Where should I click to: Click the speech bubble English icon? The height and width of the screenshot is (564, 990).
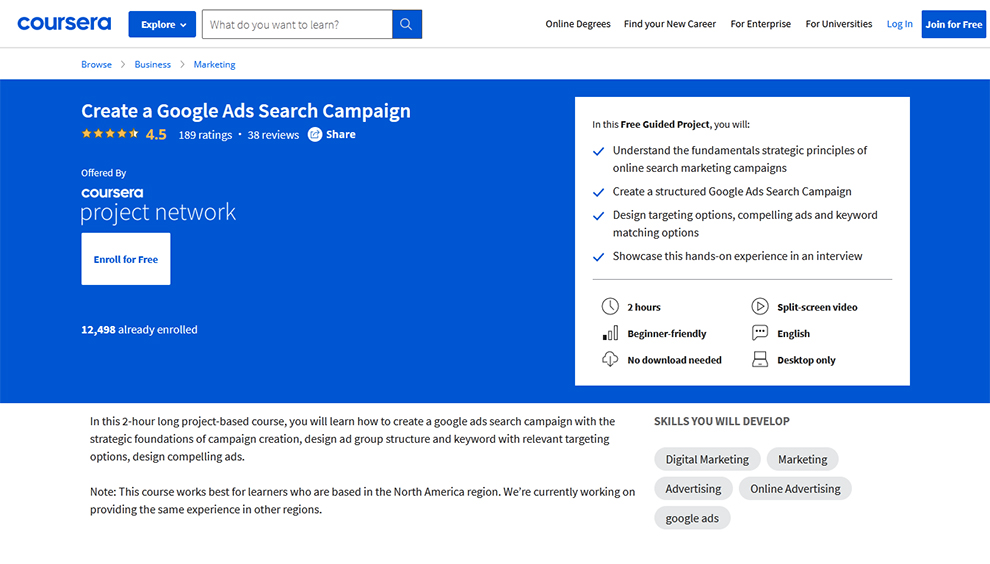760,333
